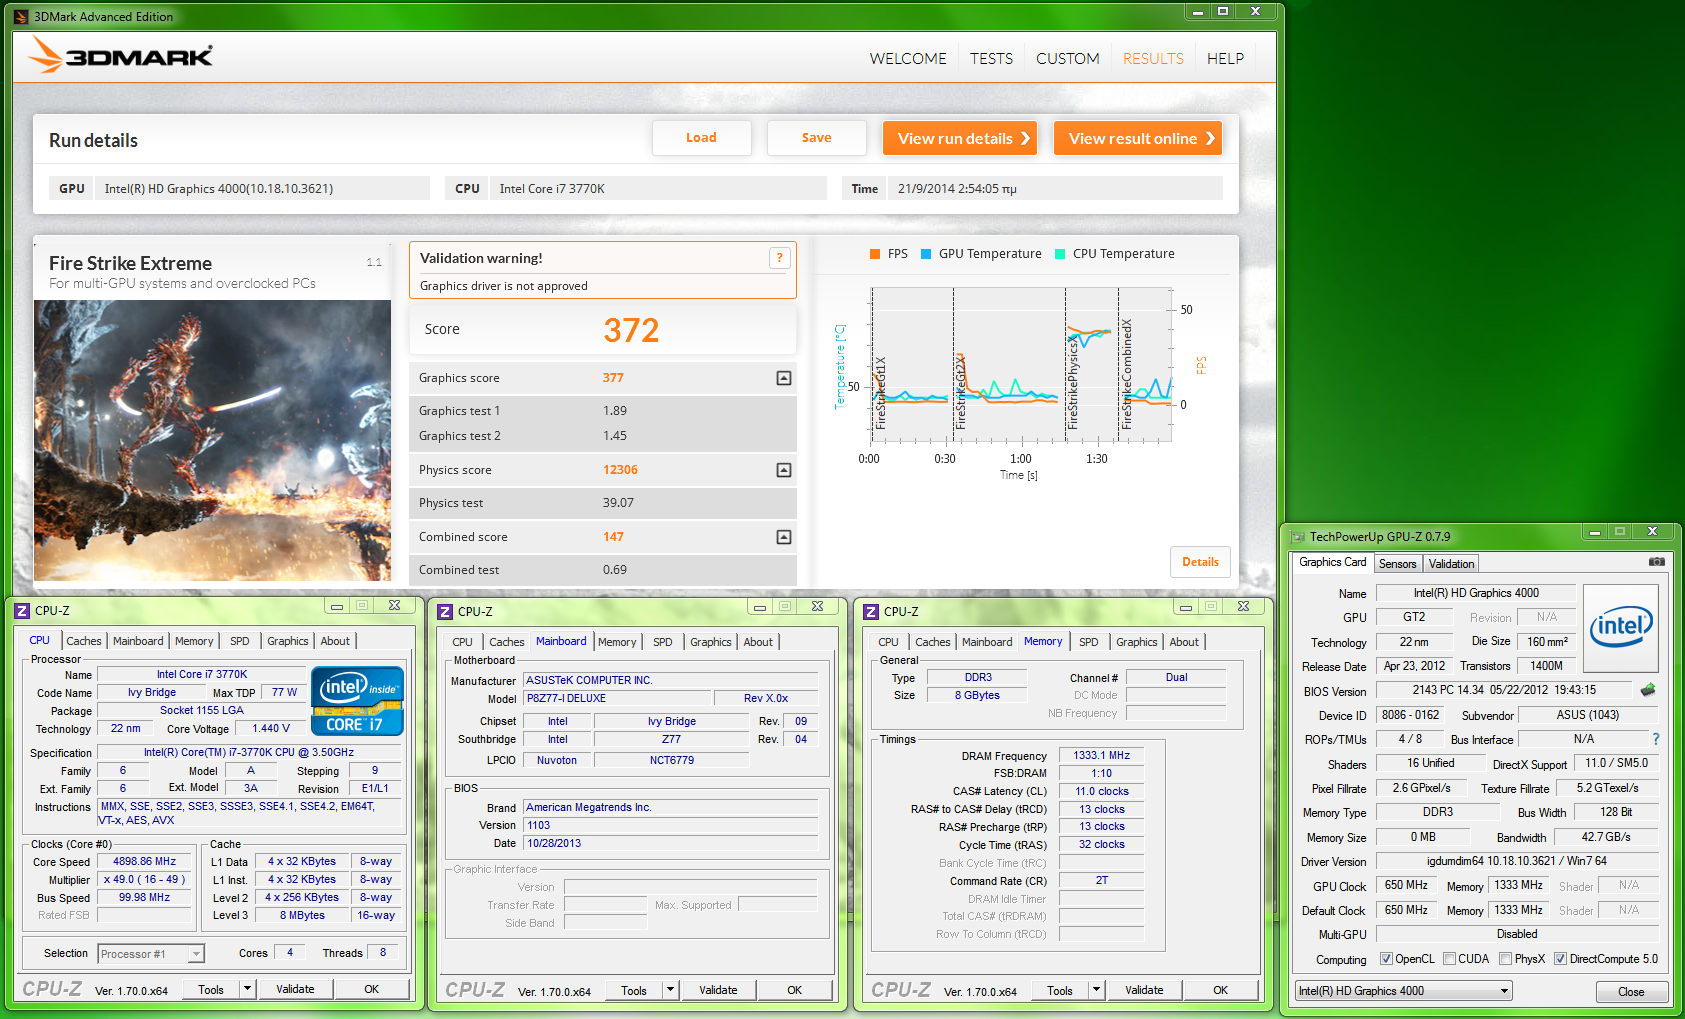Screen dimensions: 1685x1019
Task: Click the Bus Interface question mark in GPU-Z
Action: tap(1656, 739)
